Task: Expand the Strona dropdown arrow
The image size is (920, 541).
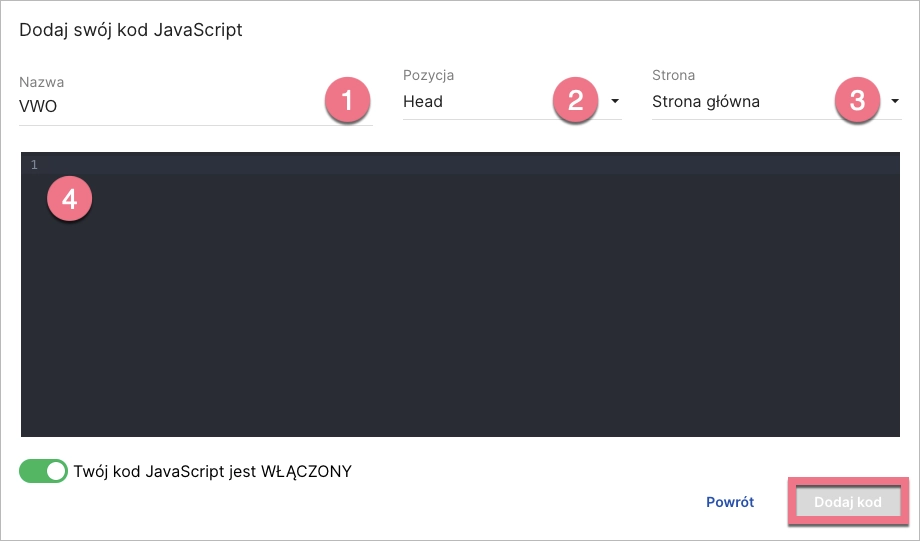Action: coord(895,101)
